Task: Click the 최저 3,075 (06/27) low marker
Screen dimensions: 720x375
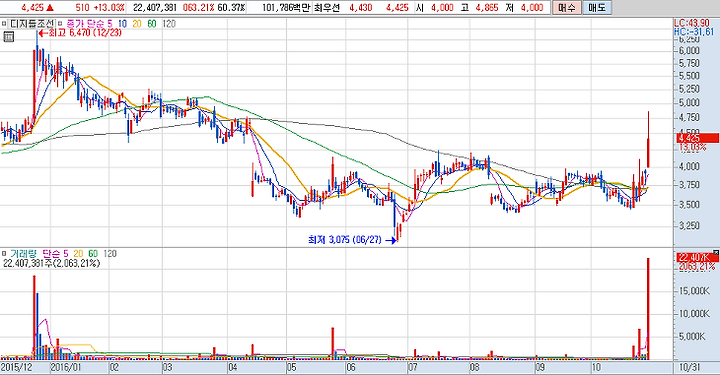Action: pyautogui.click(x=352, y=240)
